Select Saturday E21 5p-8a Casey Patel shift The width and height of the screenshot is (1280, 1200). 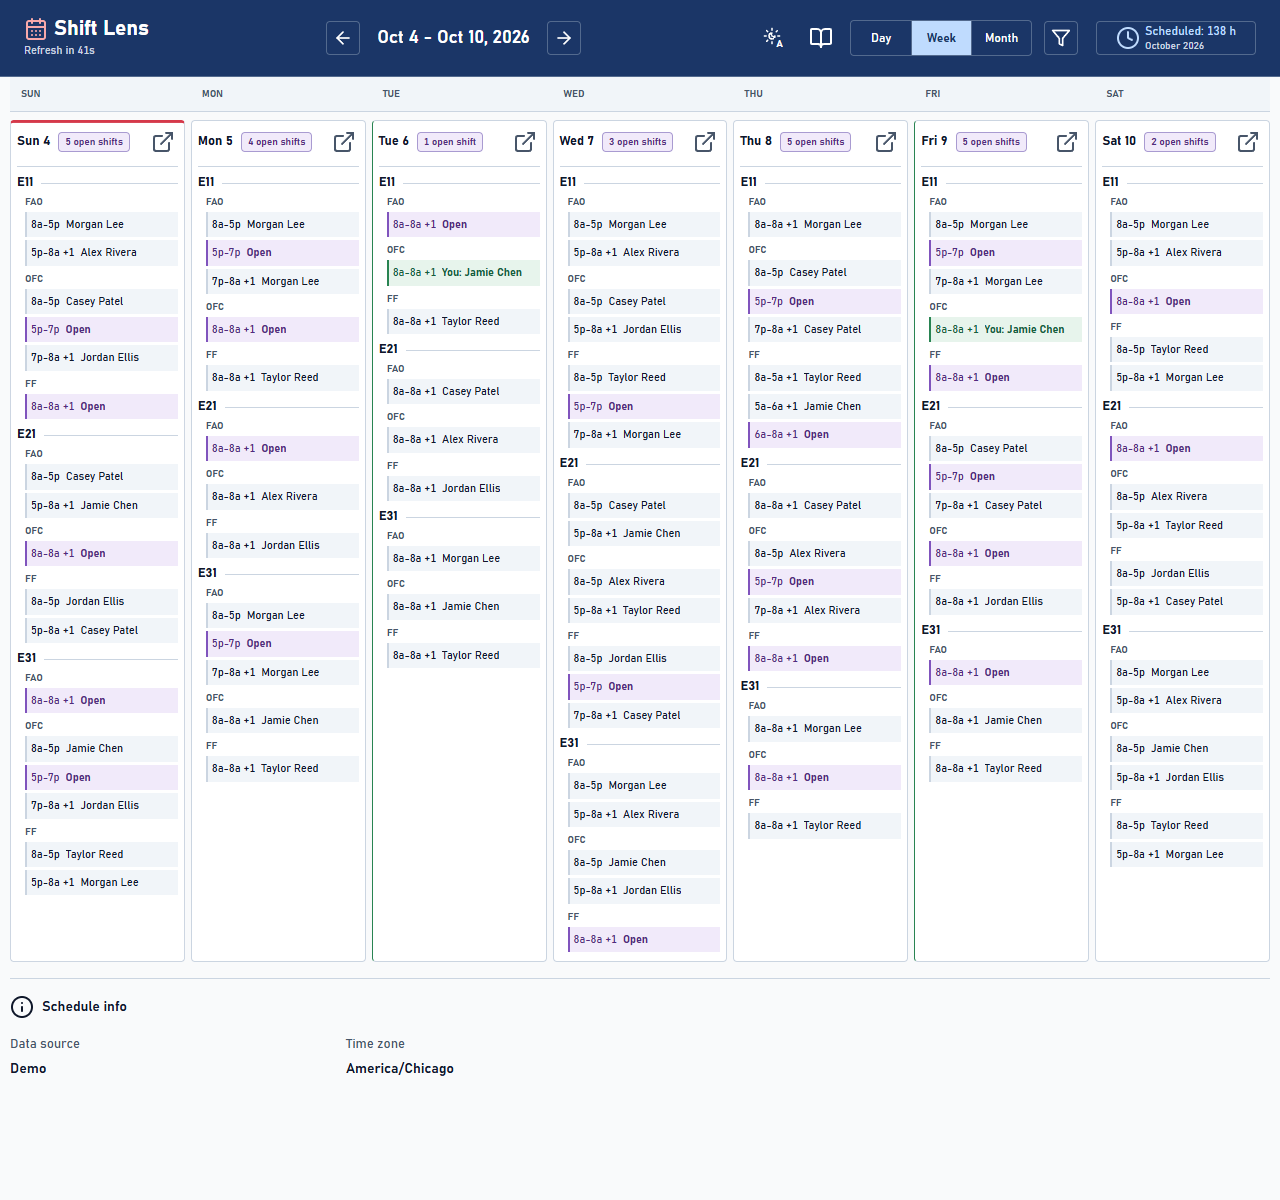(1186, 602)
